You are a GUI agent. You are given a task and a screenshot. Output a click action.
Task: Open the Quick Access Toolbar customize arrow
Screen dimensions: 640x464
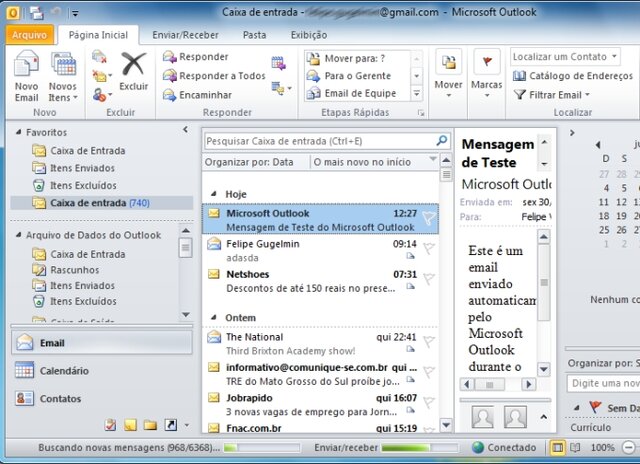tap(75, 14)
